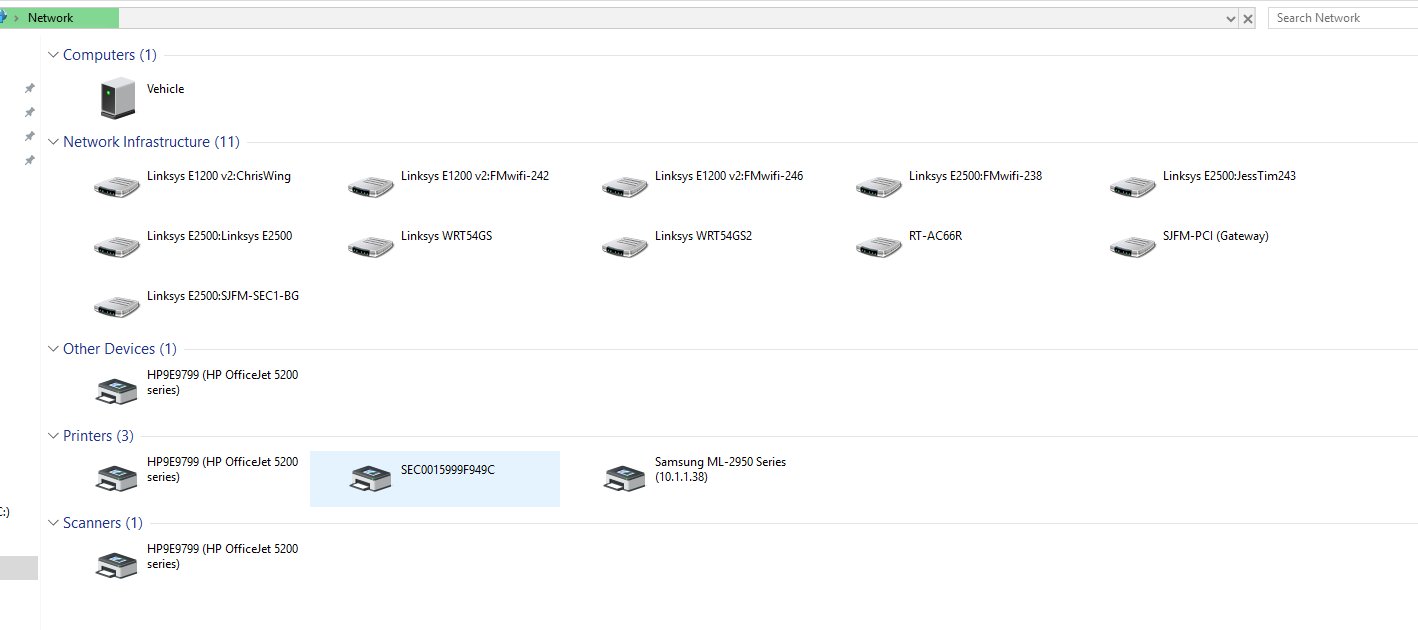Viewport: 1418px width, 630px height.
Task: Select Samsung ML-2950 Series printer icon
Action: click(625, 478)
